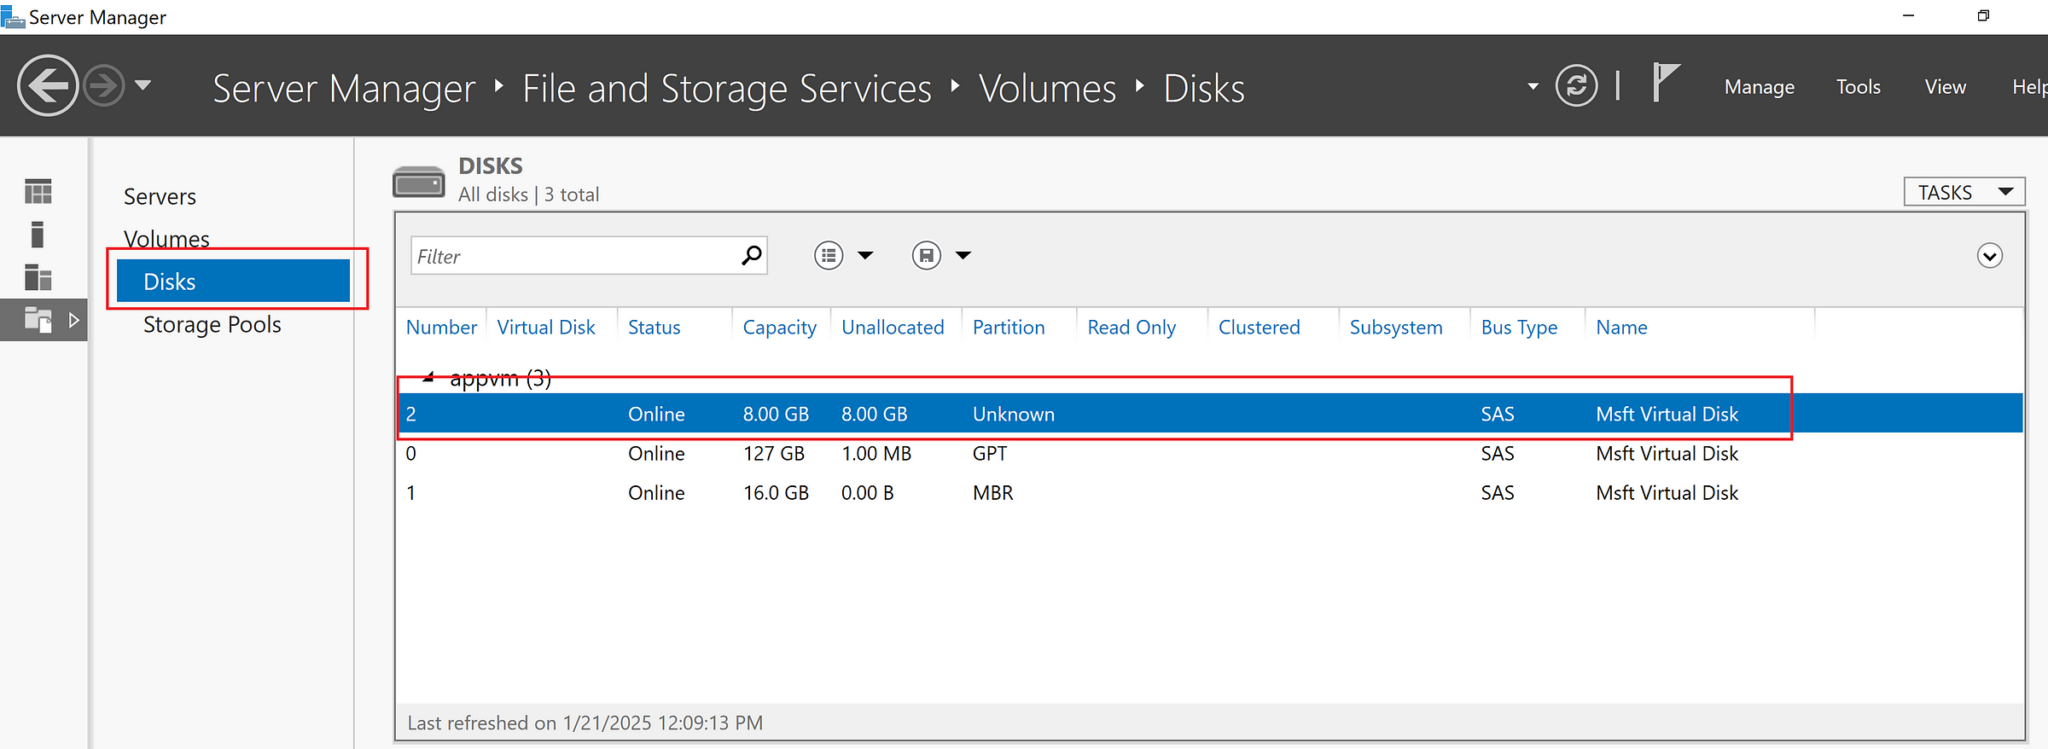The height and width of the screenshot is (749, 2048).
Task: Select Local Server icon in sidebar
Action: point(38,234)
